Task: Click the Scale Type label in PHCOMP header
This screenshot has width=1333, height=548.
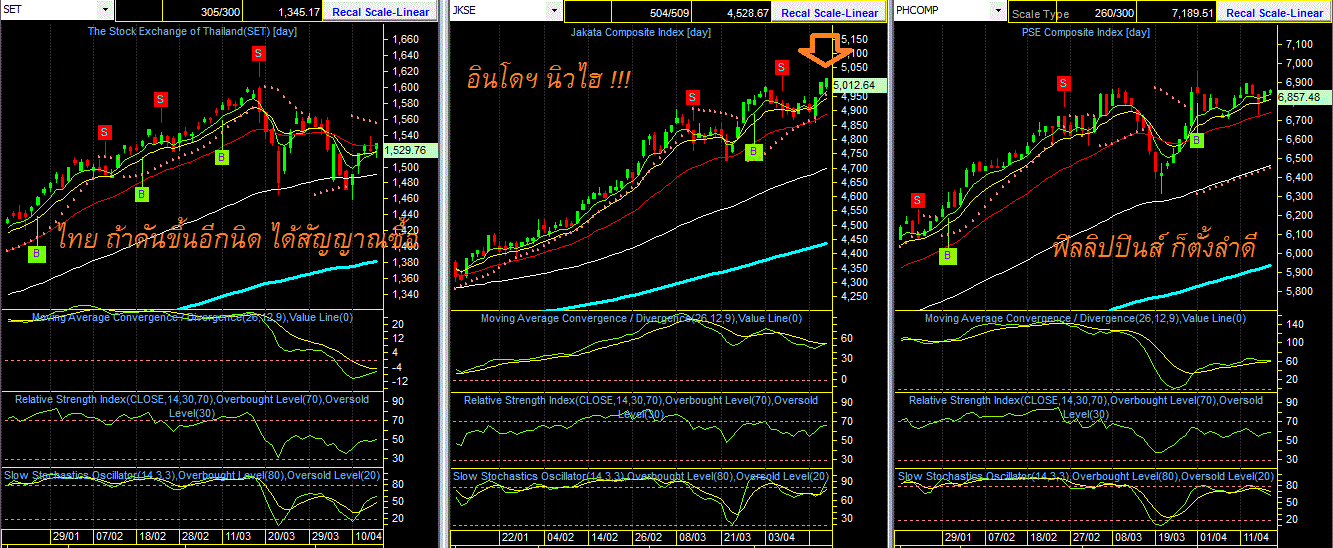Action: [1041, 14]
